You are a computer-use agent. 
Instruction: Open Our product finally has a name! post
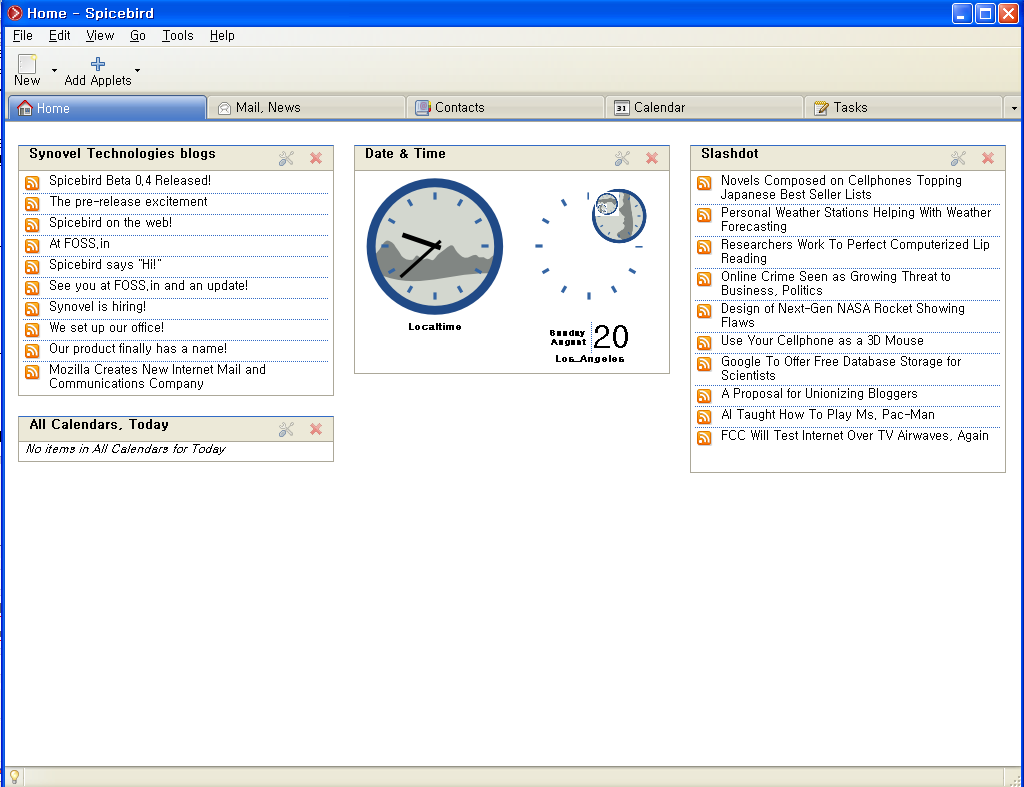coord(138,349)
